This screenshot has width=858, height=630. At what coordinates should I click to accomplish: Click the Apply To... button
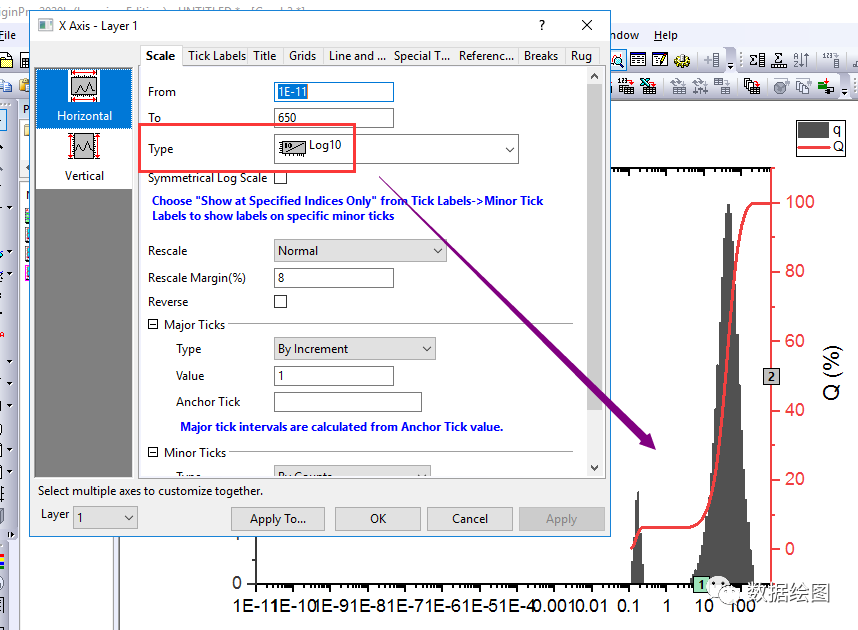coord(277,519)
